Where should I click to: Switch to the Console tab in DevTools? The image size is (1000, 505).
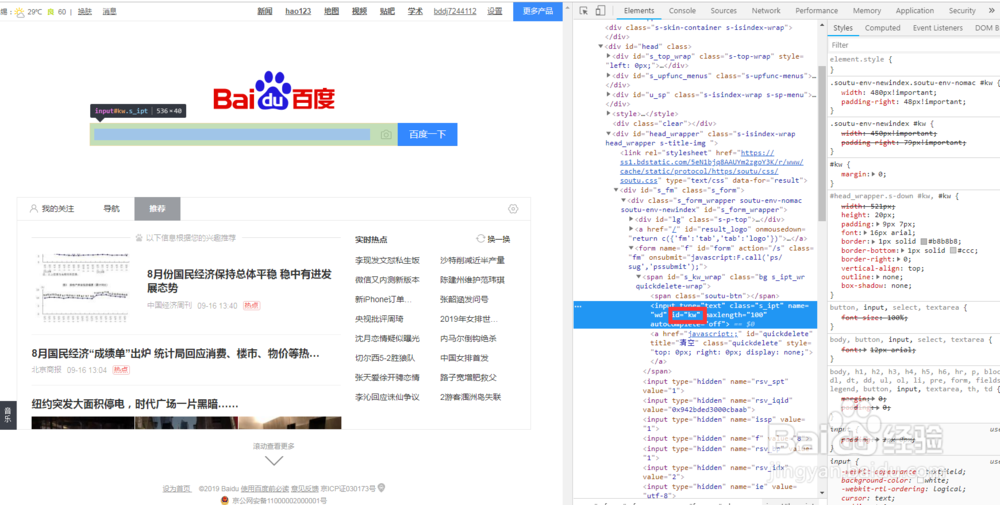[682, 11]
